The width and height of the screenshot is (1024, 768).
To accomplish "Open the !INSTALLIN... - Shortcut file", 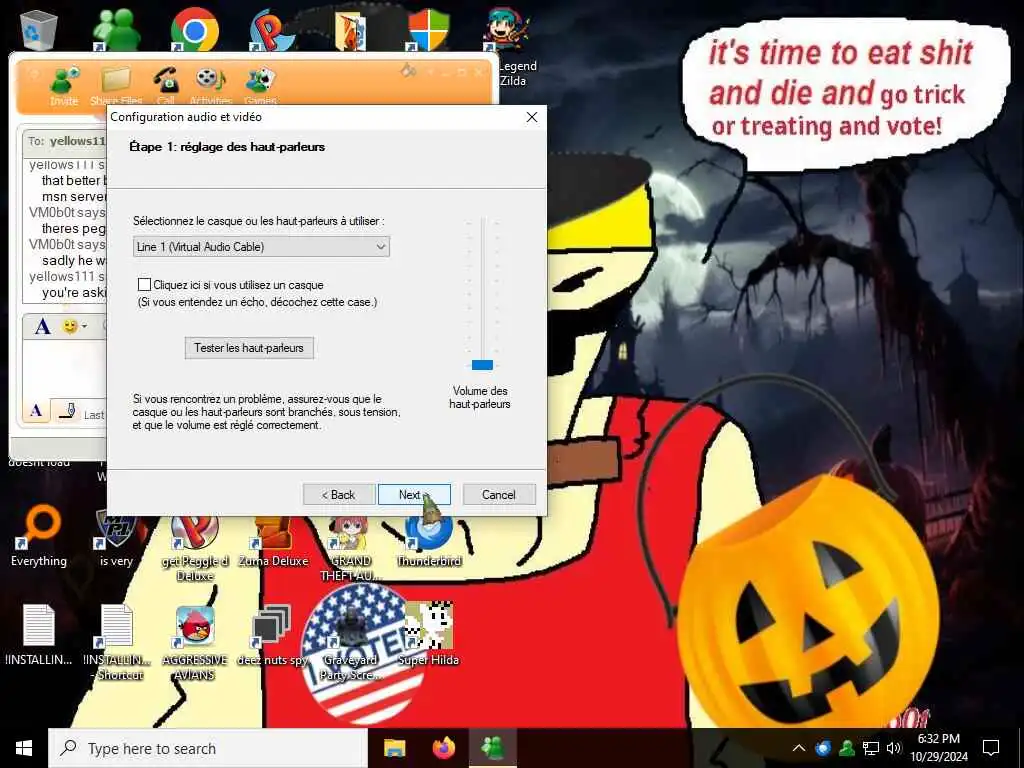I will pyautogui.click(x=118, y=641).
